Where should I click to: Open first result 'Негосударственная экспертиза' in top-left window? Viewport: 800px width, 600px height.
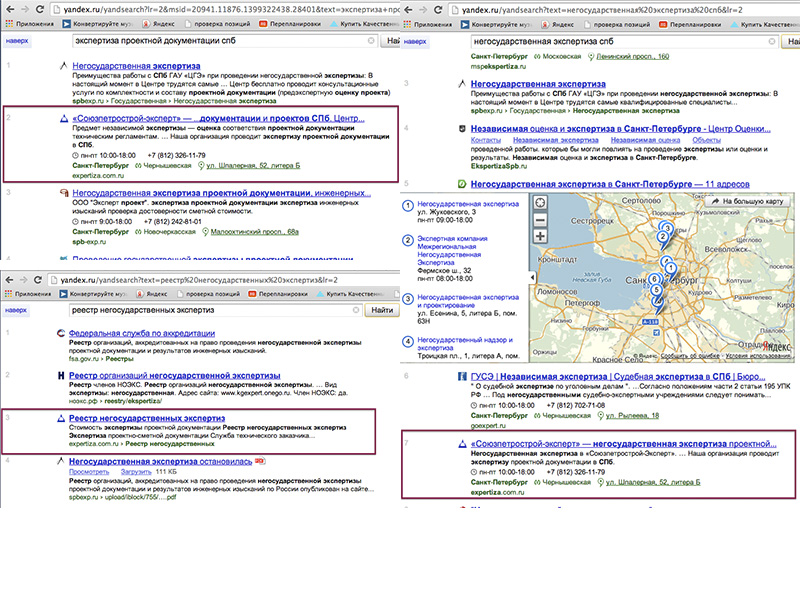(136, 66)
